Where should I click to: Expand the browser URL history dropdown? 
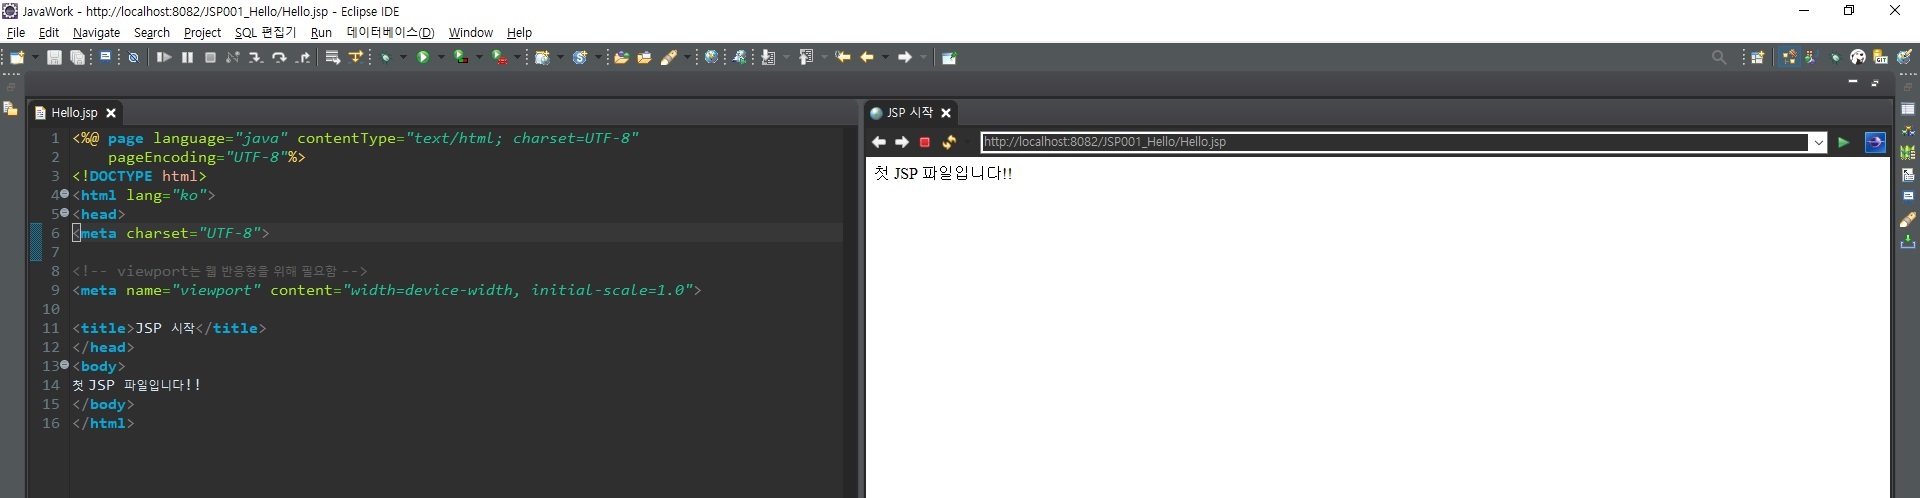[1818, 142]
